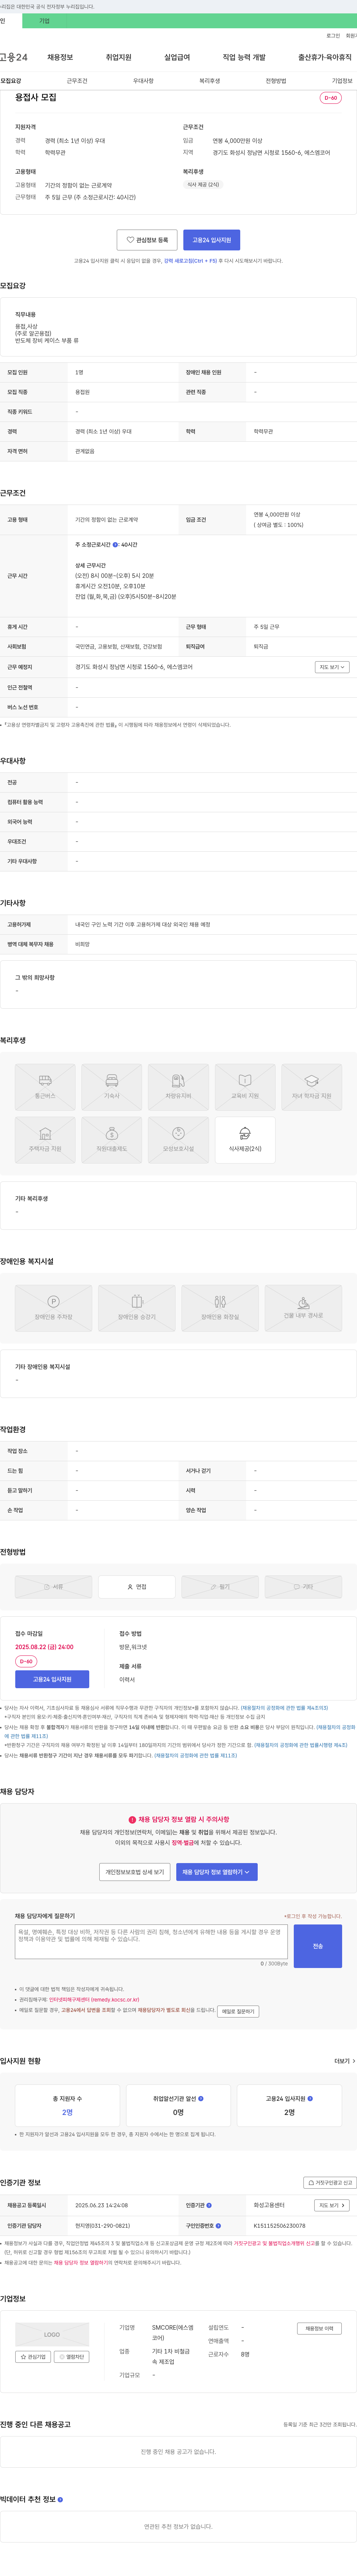Expand 채용 담당자 정보 열람하기
357x2576 pixels.
(217, 1872)
